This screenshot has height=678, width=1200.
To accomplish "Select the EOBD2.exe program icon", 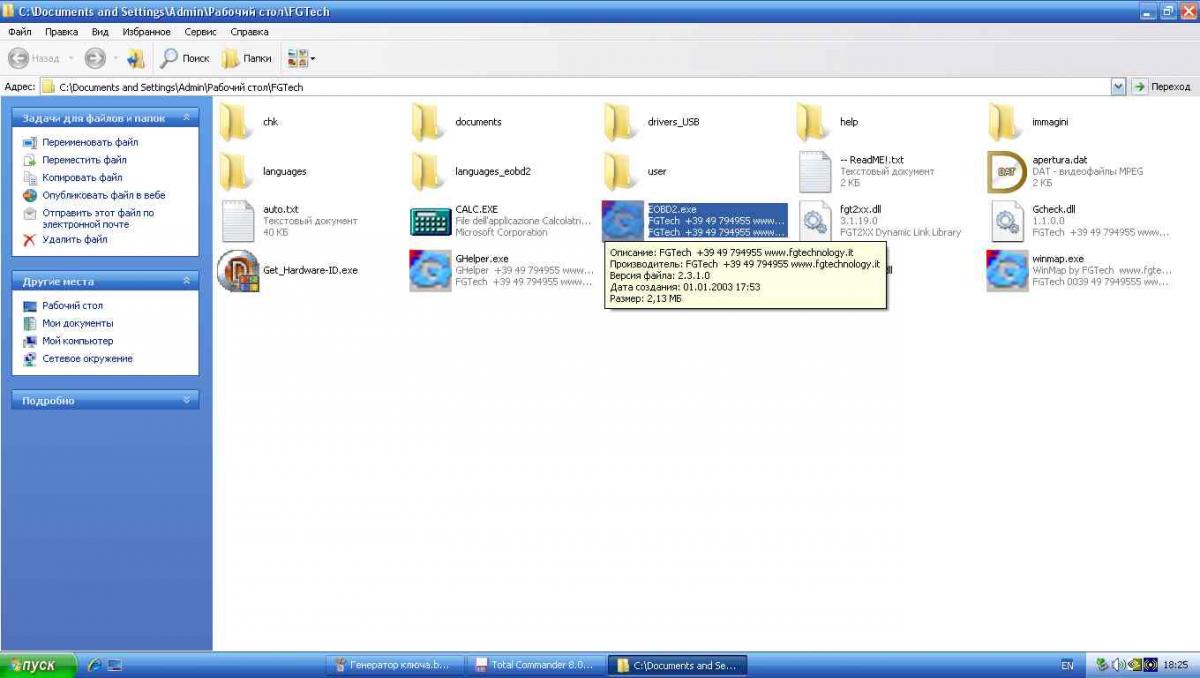I will pos(623,221).
